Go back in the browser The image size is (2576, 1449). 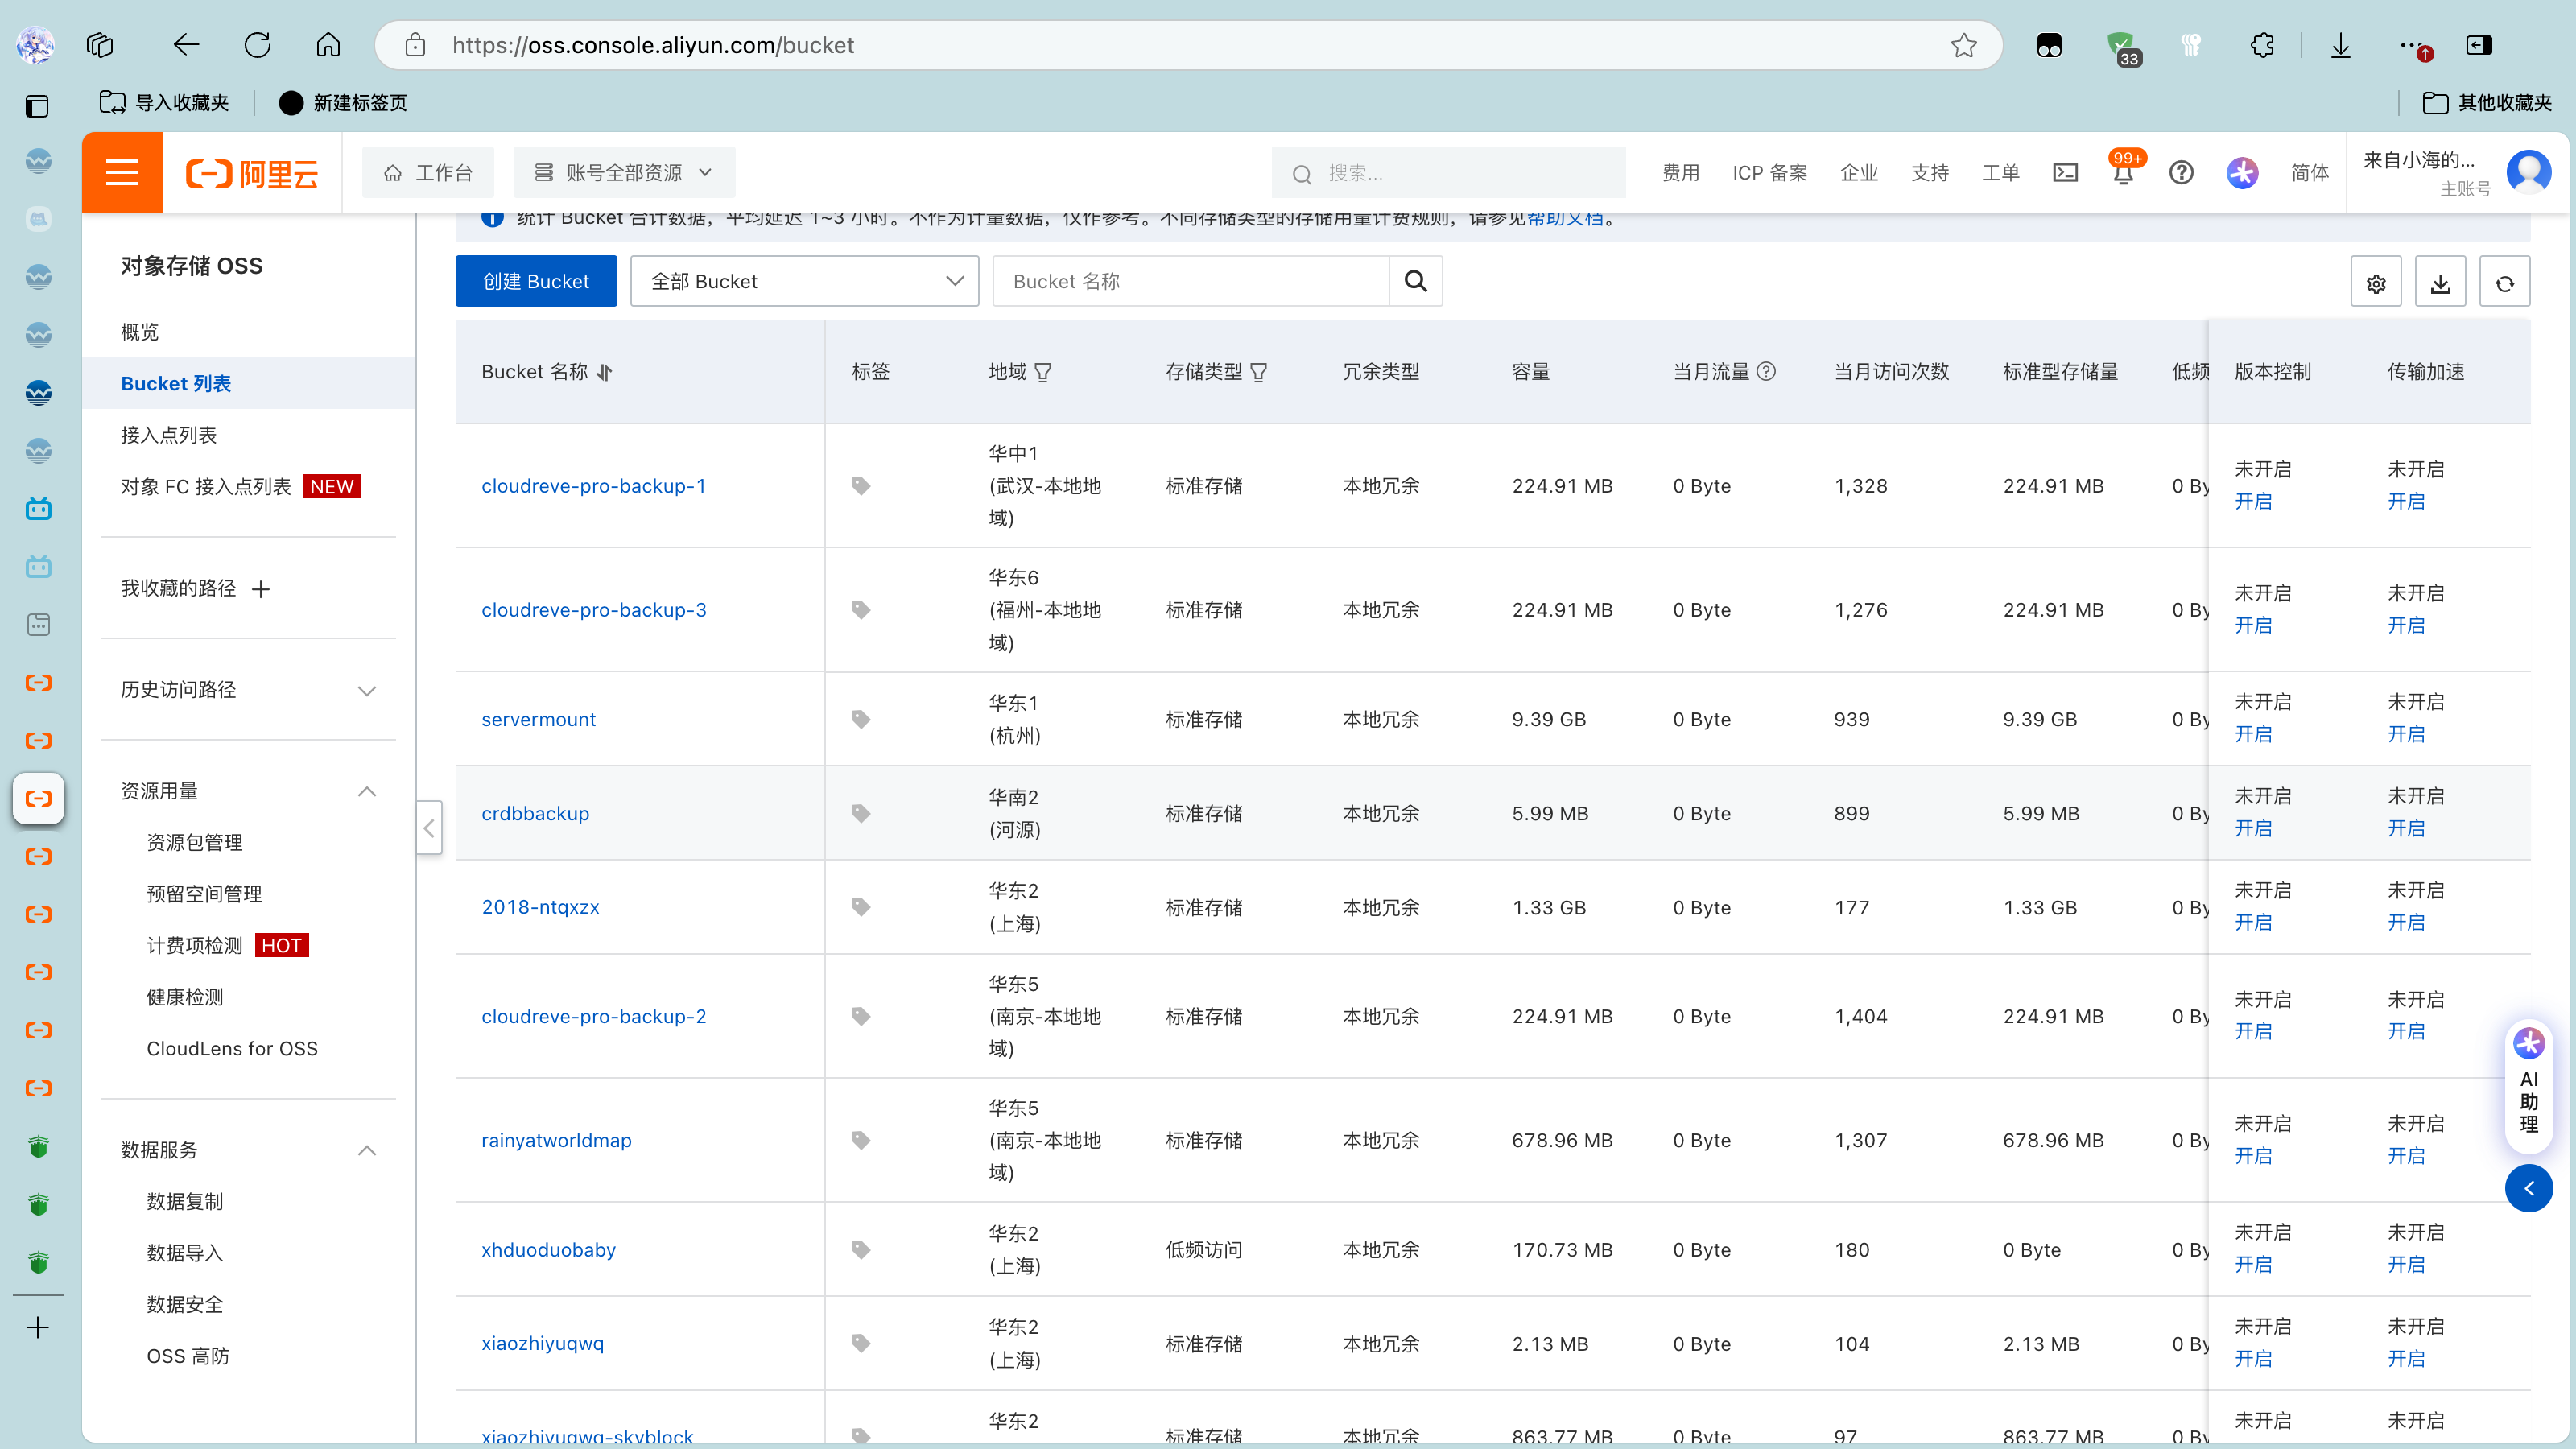pyautogui.click(x=186, y=45)
